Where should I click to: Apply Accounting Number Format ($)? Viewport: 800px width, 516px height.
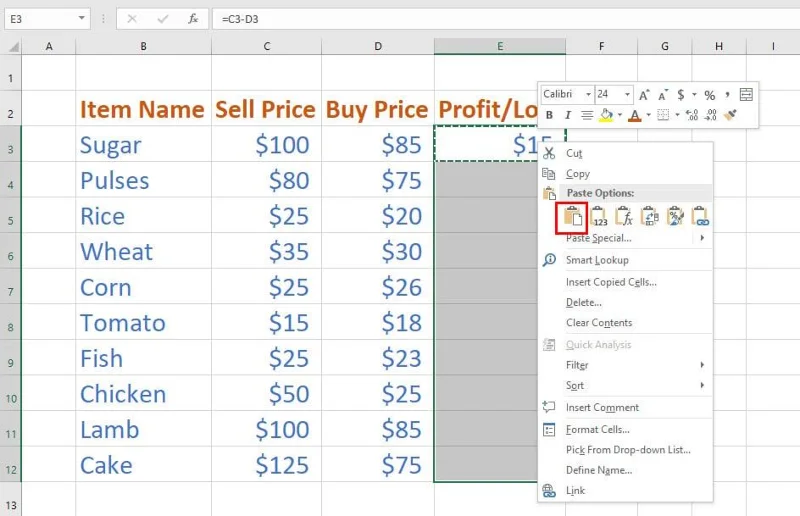coord(681,95)
